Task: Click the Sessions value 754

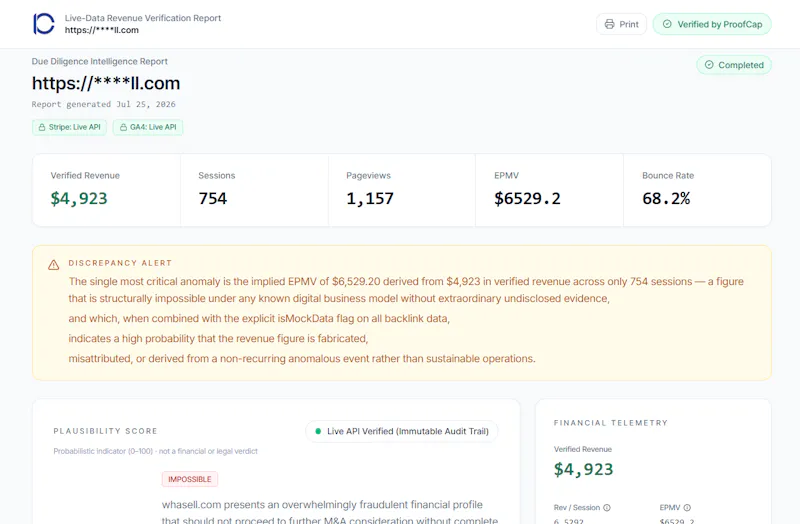Action: pyautogui.click(x=213, y=198)
